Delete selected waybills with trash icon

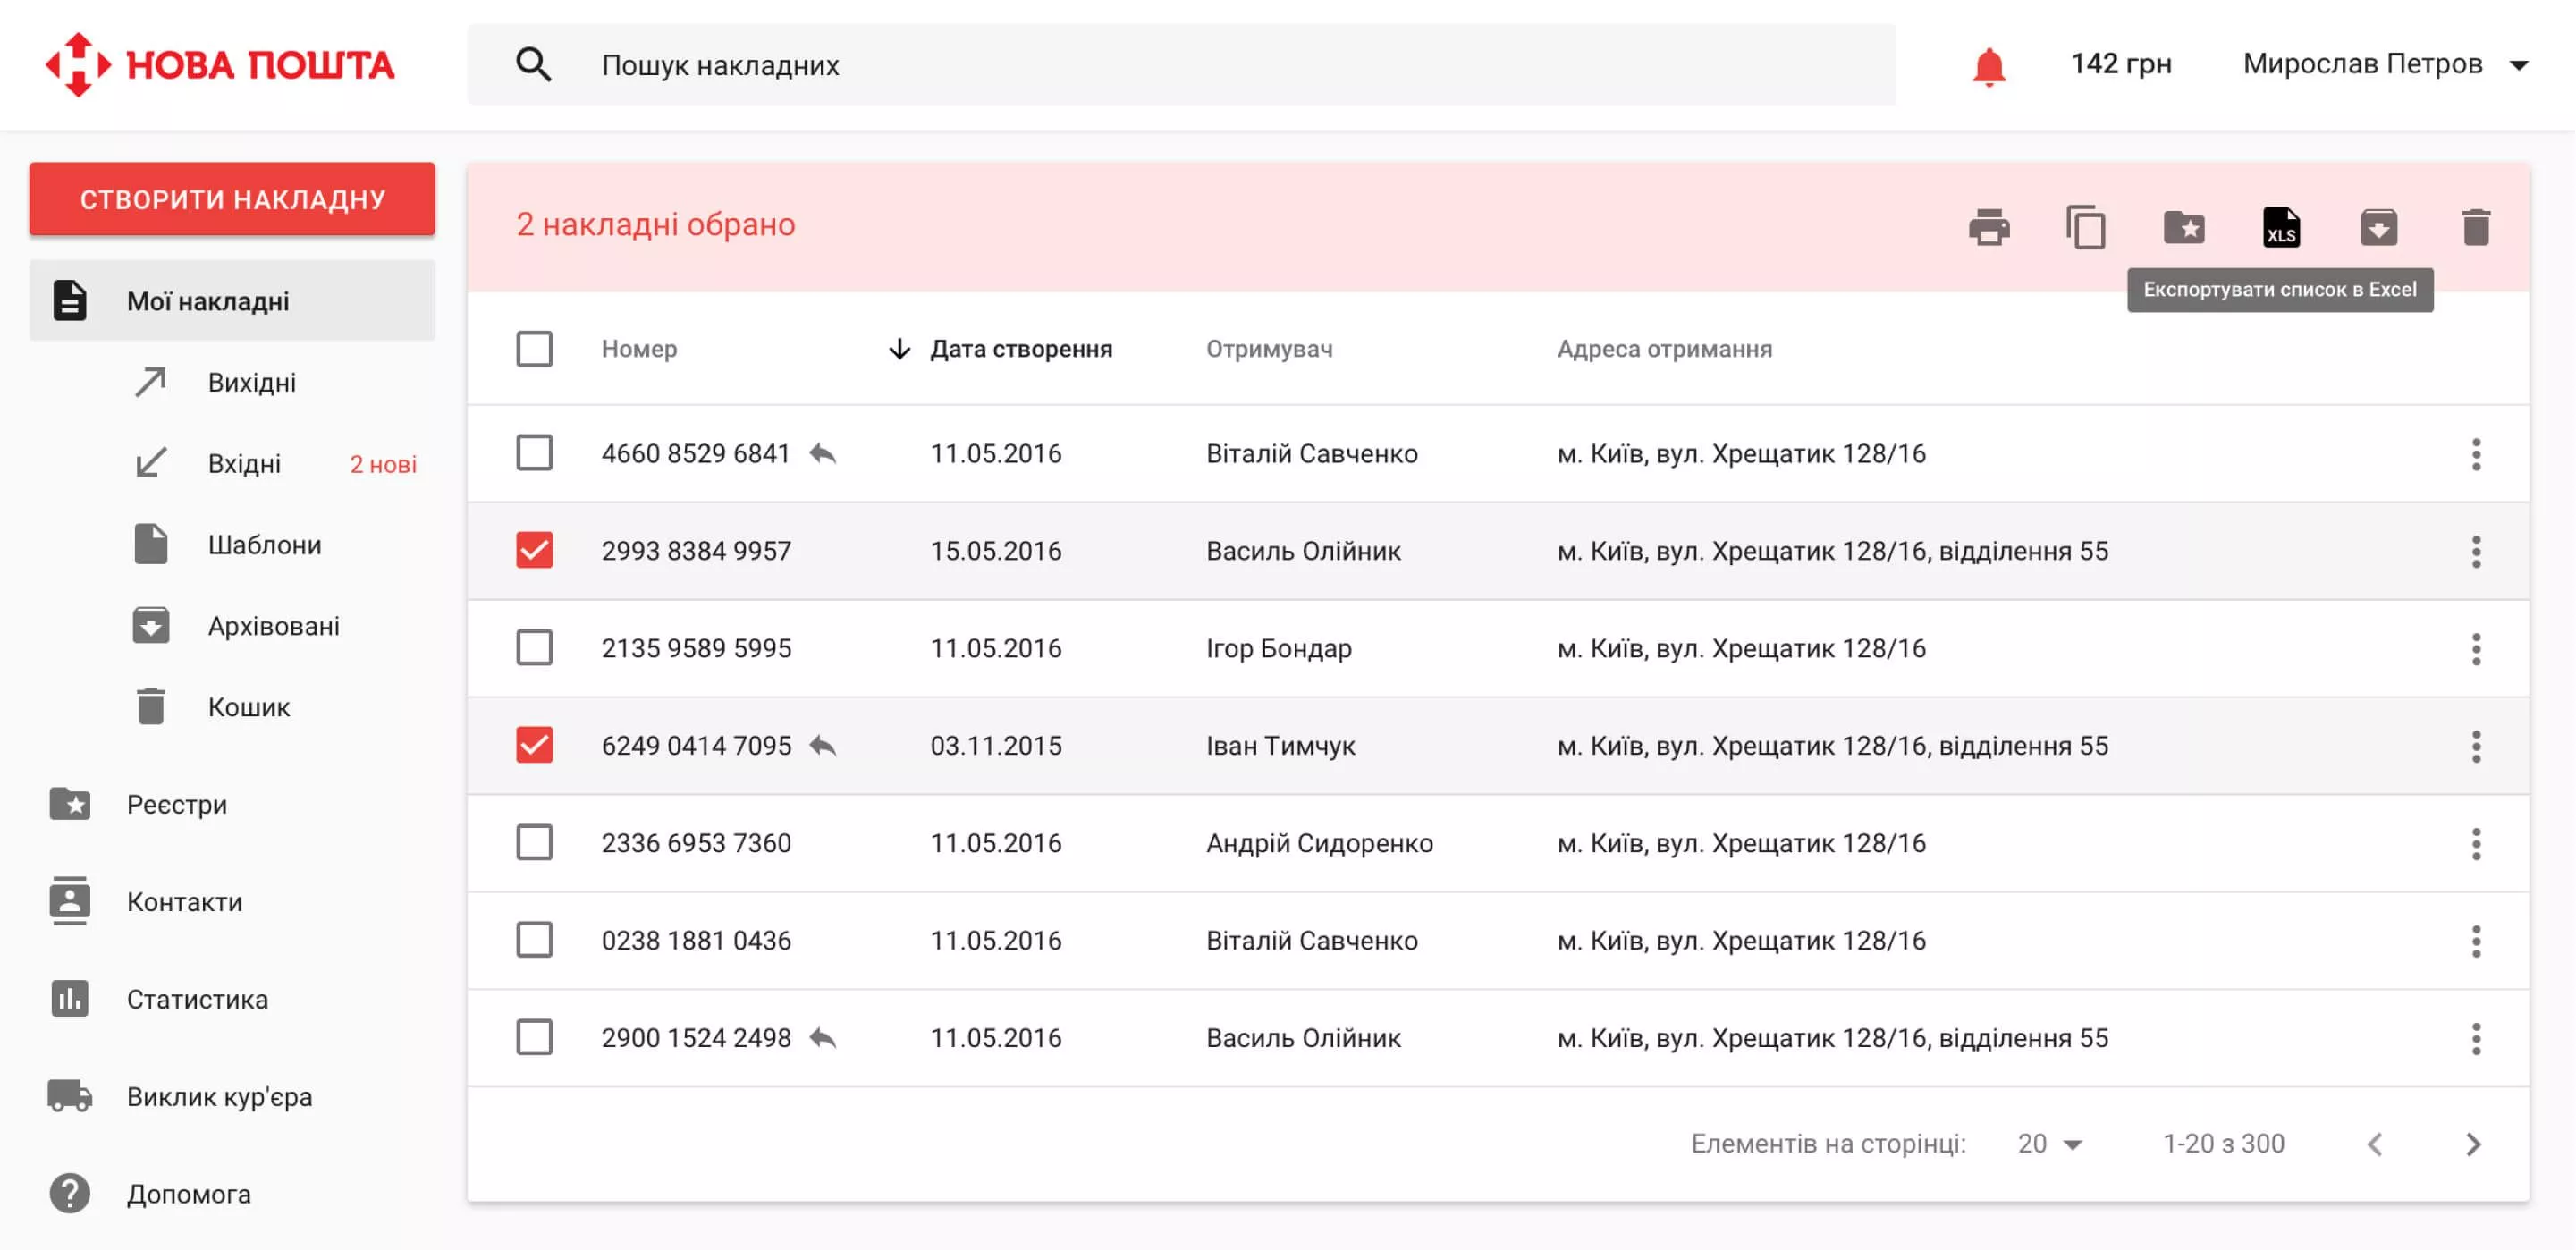[x=2476, y=227]
